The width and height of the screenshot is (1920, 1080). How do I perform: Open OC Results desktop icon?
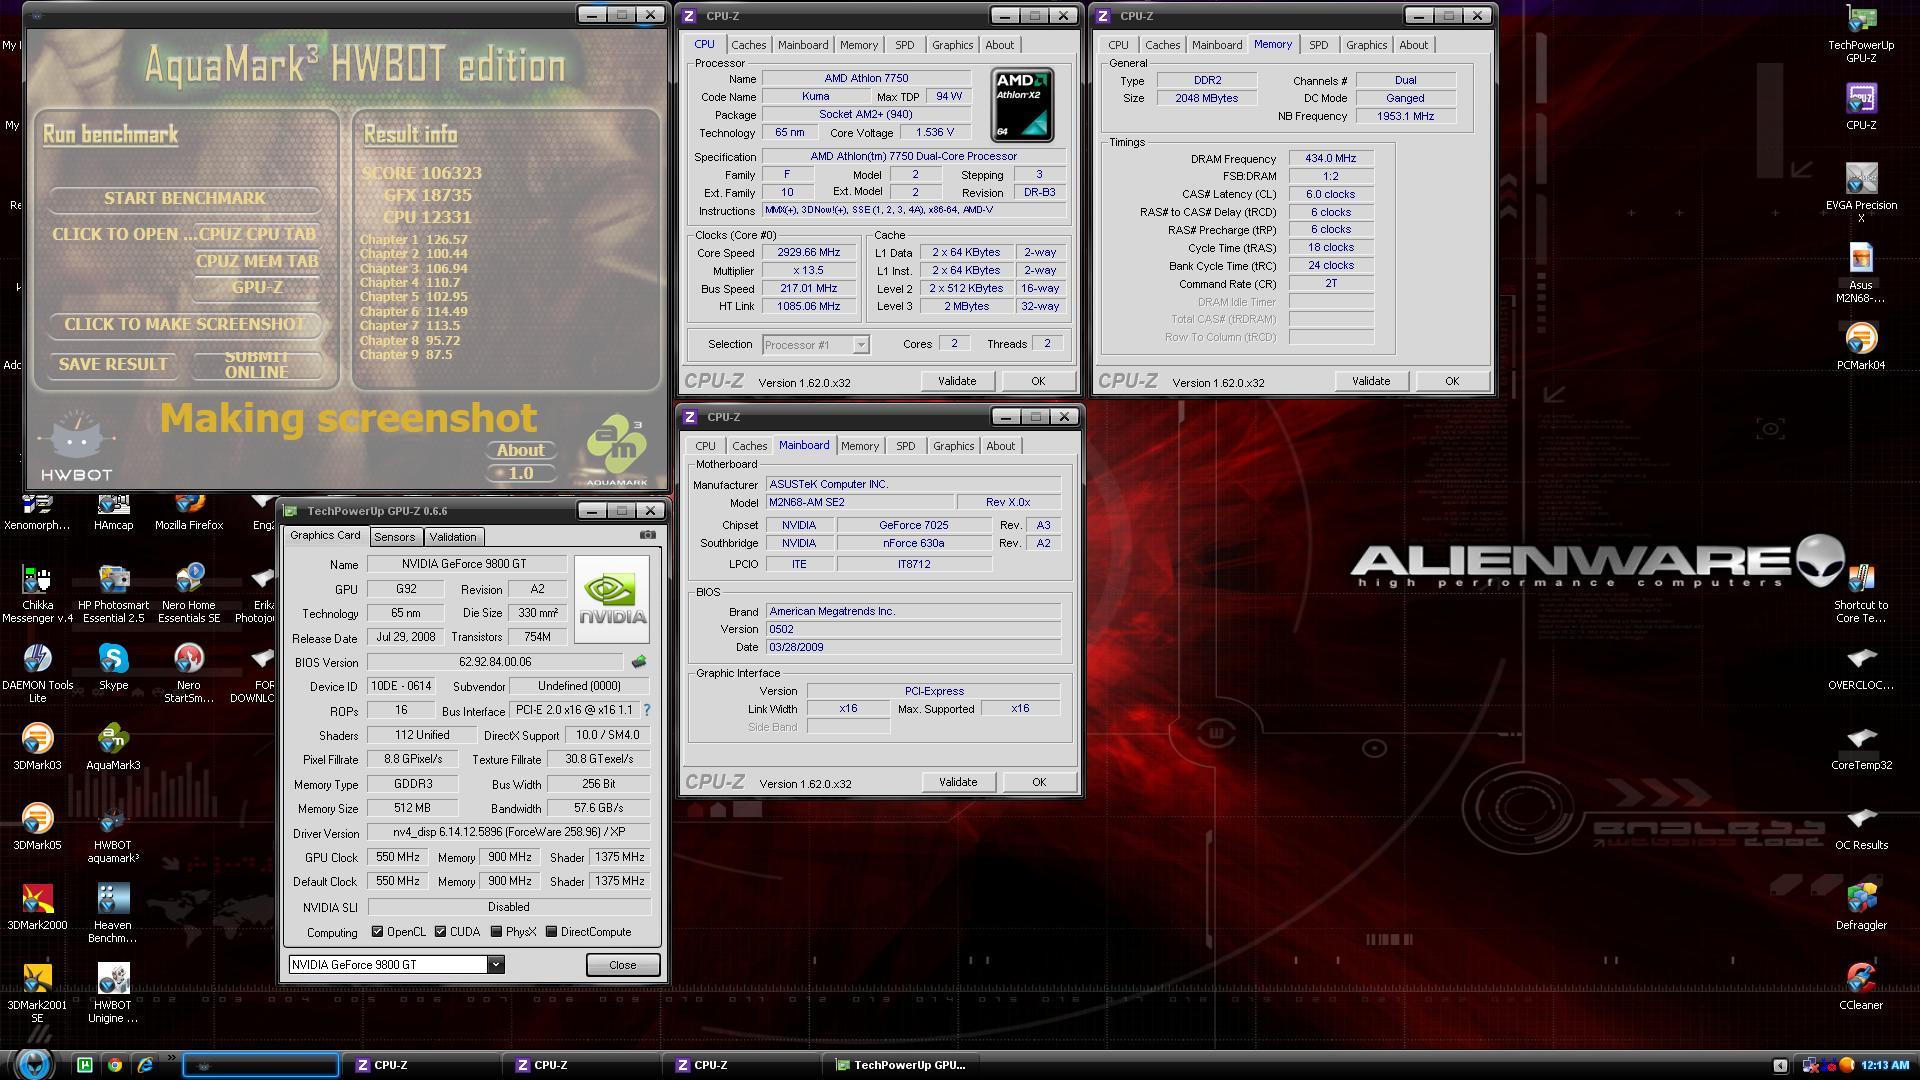pos(1860,827)
